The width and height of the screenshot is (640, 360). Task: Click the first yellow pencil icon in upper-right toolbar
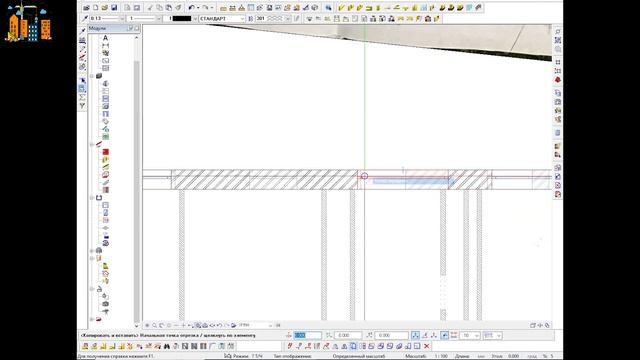[x=342, y=7]
